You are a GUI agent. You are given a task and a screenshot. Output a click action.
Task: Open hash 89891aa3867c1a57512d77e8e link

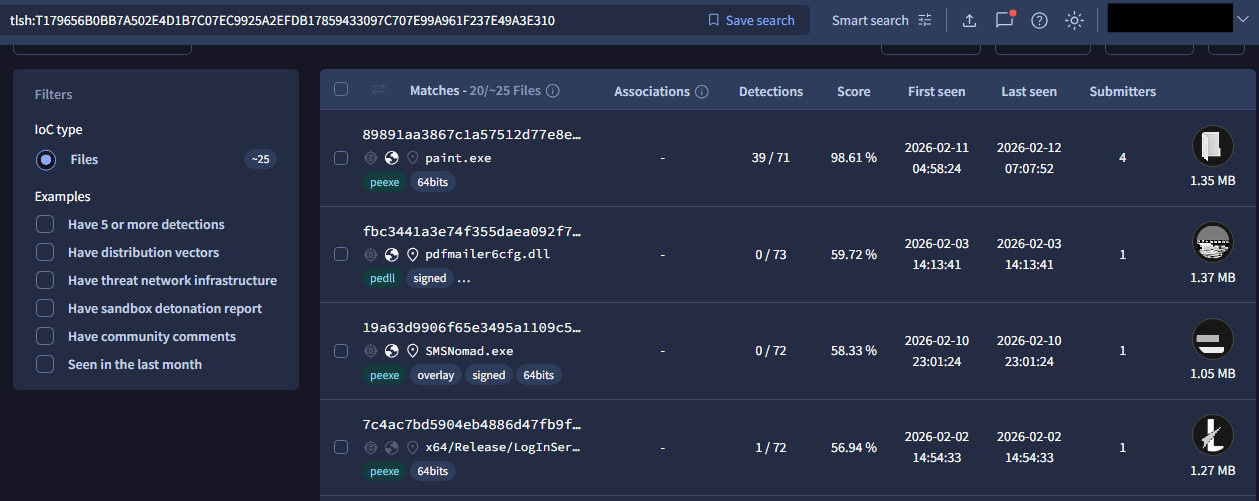coord(472,134)
